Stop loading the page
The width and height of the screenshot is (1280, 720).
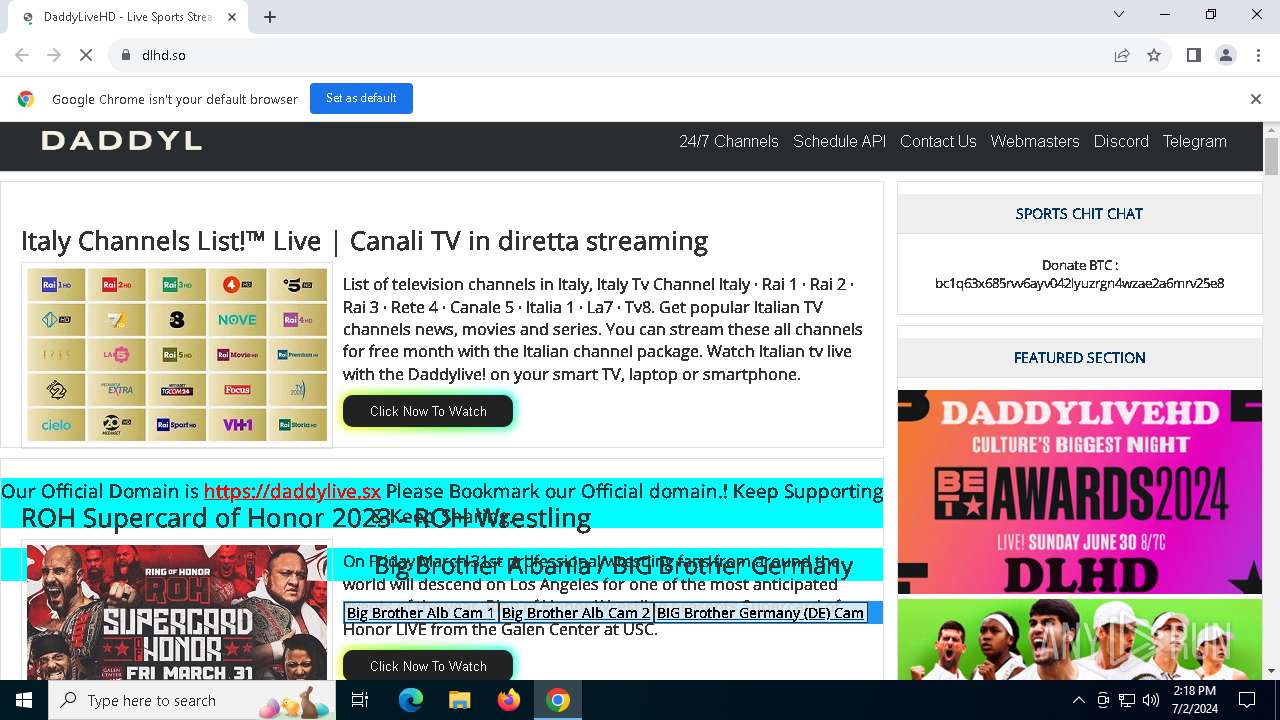[86, 55]
